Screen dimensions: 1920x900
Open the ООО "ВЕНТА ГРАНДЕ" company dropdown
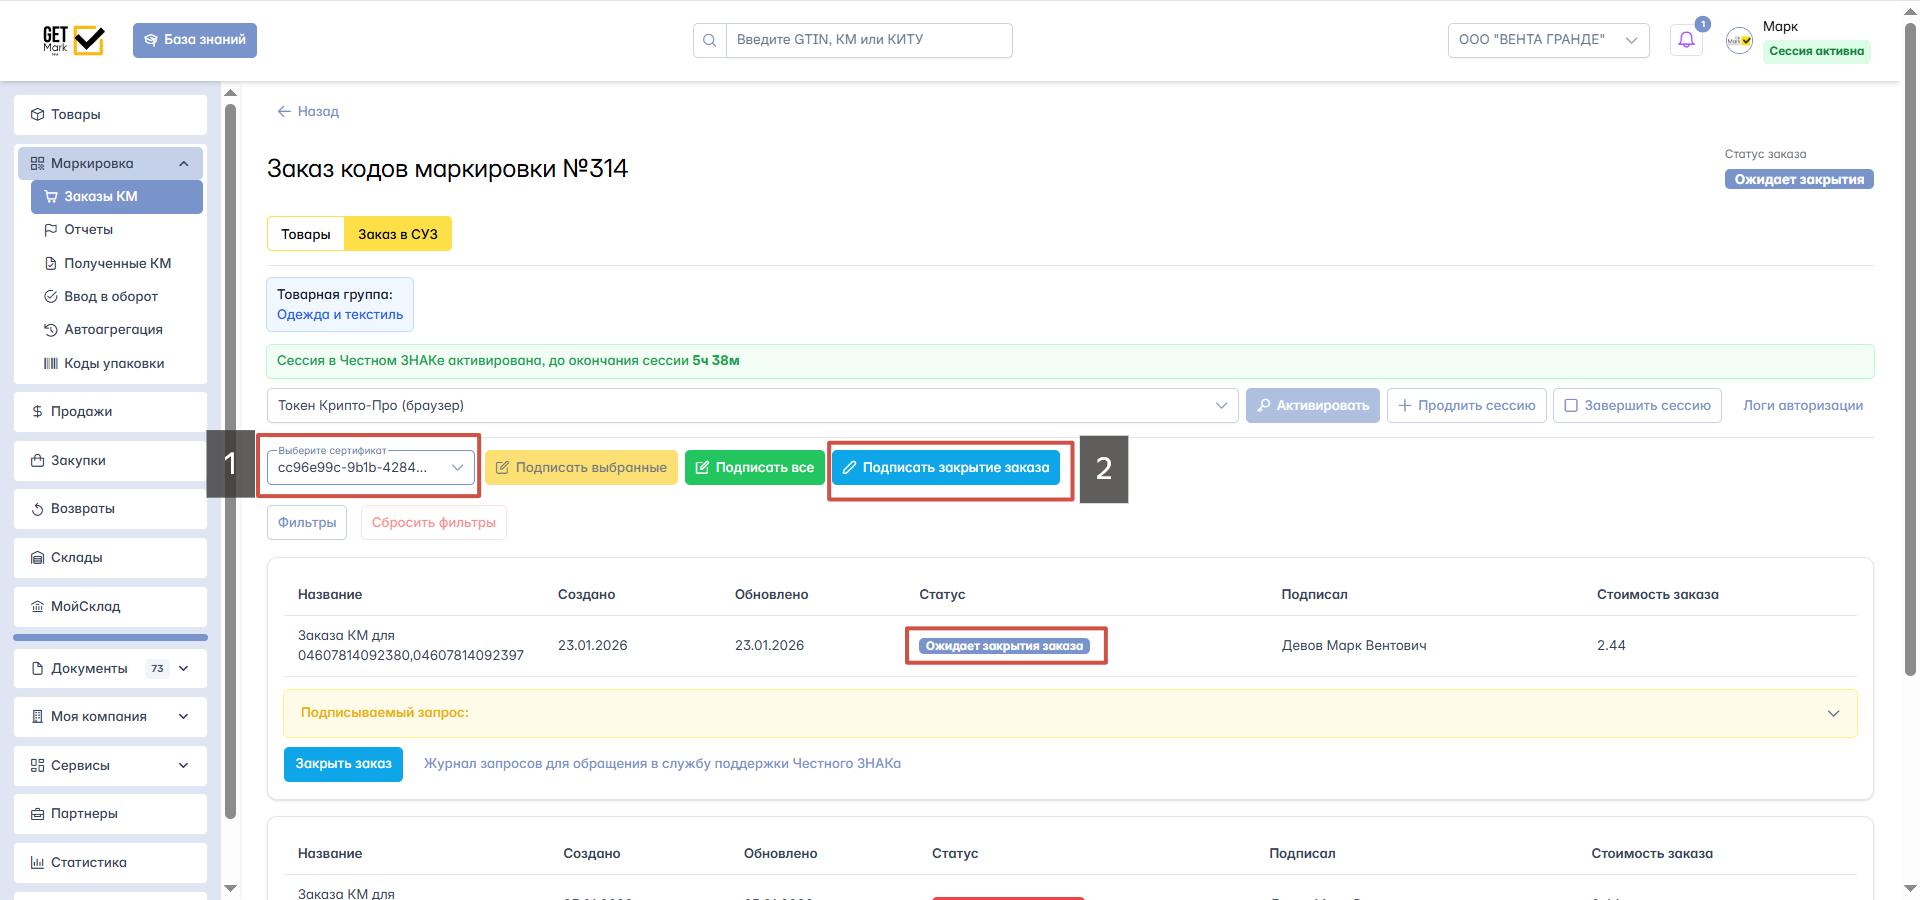(x=1548, y=40)
